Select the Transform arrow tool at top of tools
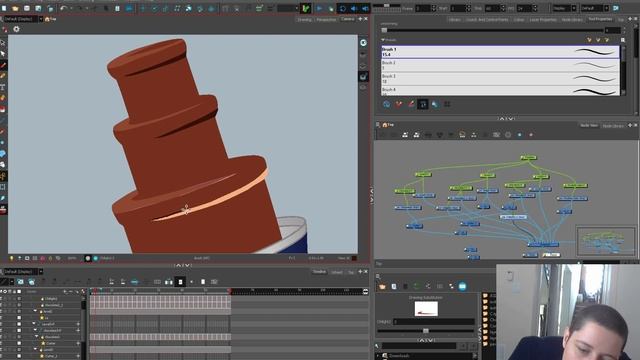640x360 pixels. click(x=3, y=42)
